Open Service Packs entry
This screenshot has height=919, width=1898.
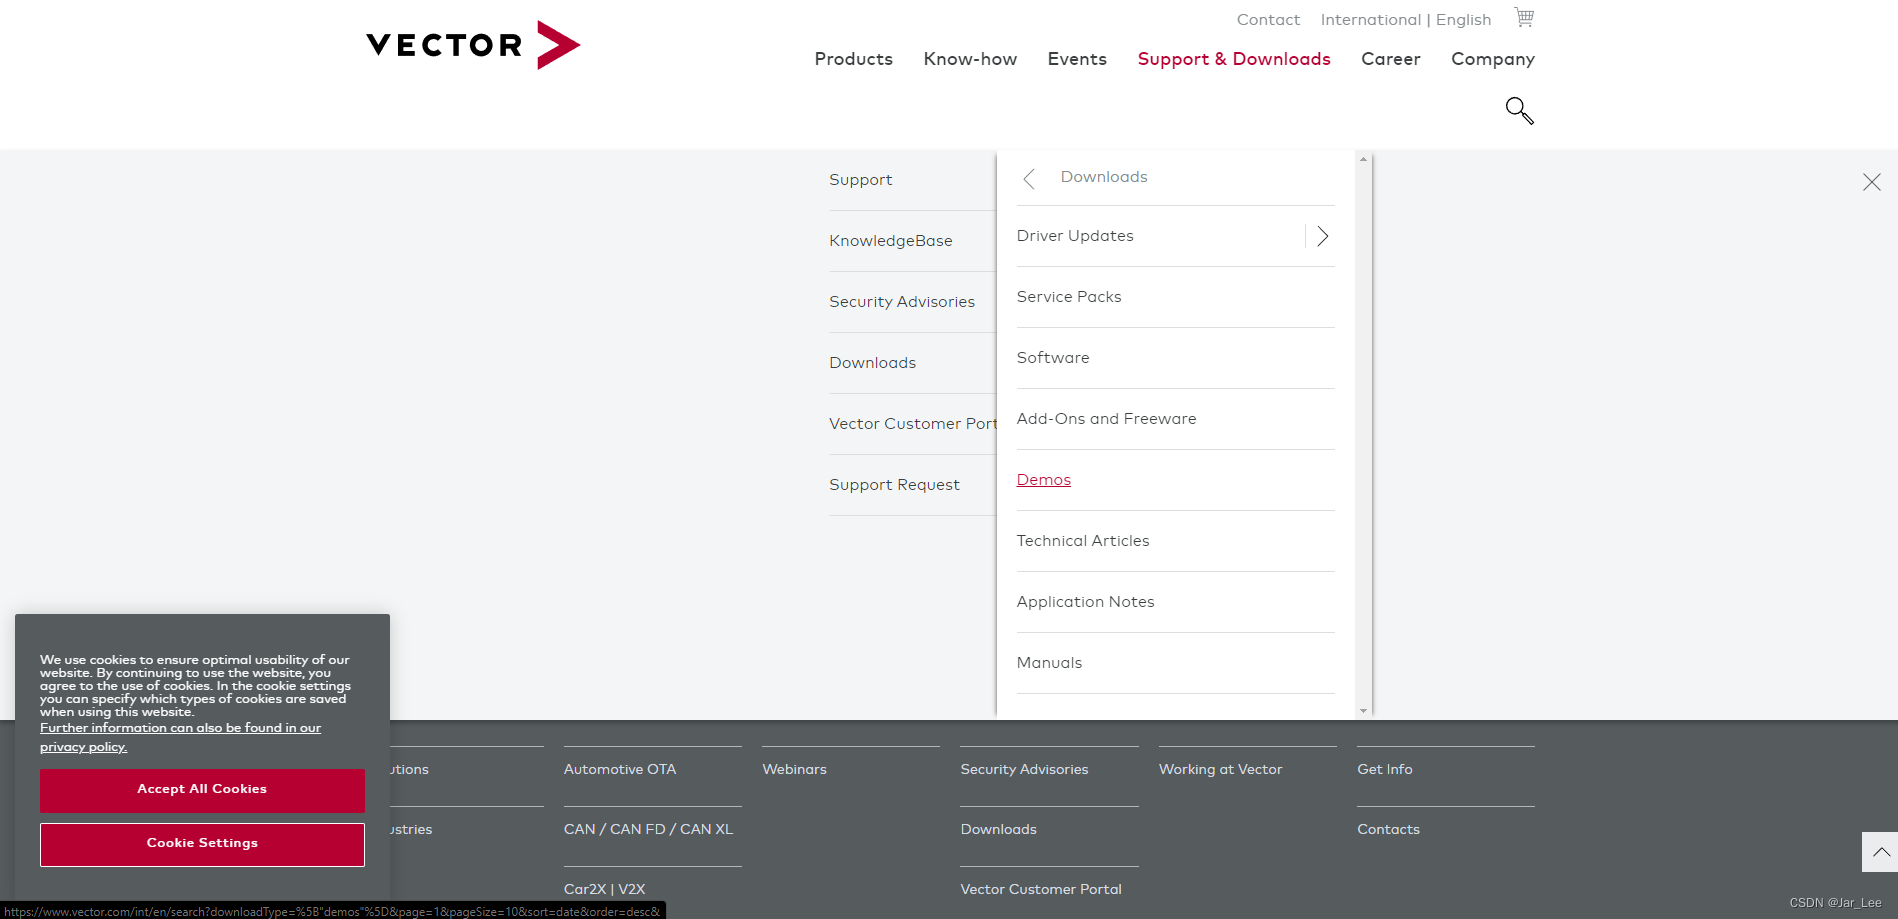tap(1069, 297)
